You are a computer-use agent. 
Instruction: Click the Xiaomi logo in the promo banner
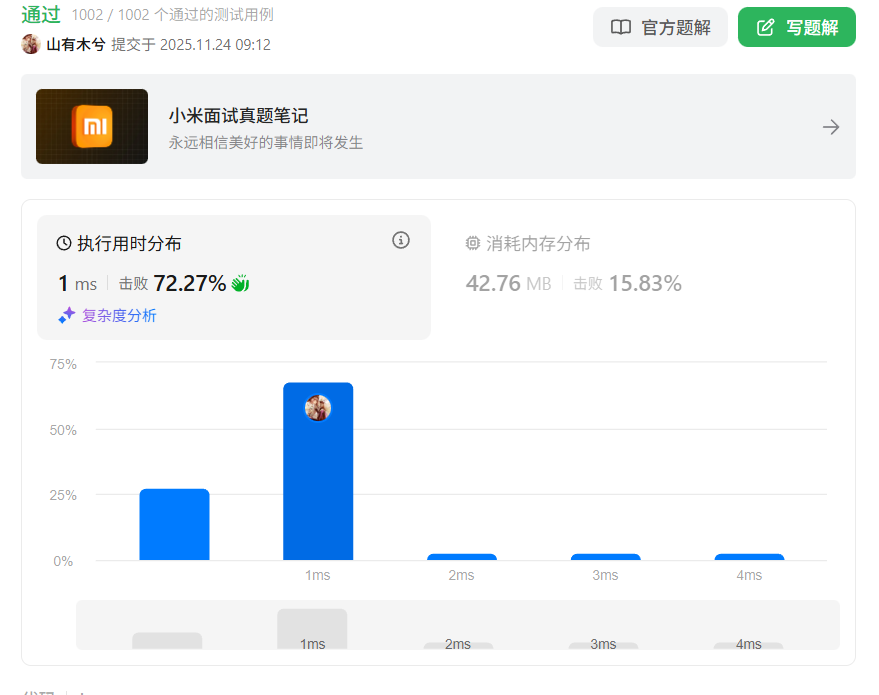point(92,126)
